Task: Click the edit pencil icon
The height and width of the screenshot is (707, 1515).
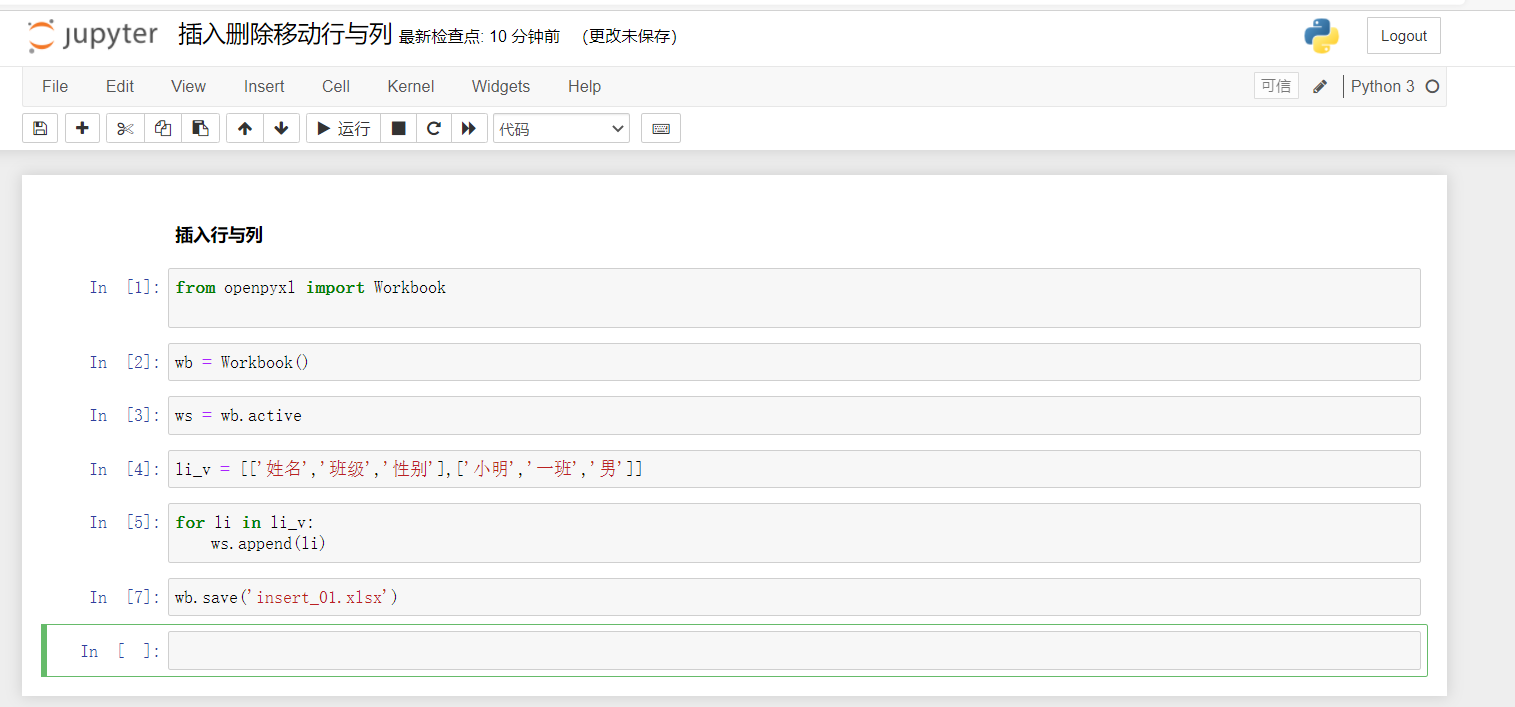Action: point(1320,86)
